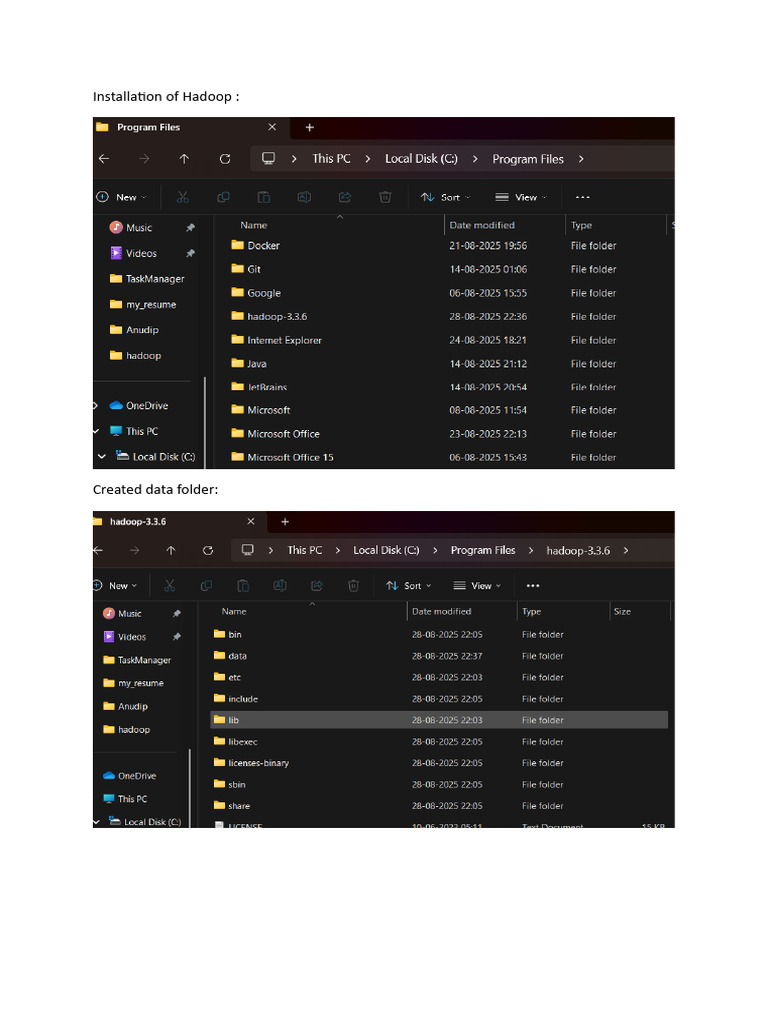Sort by Size column in hadoop-3.3.6 window

[622, 612]
